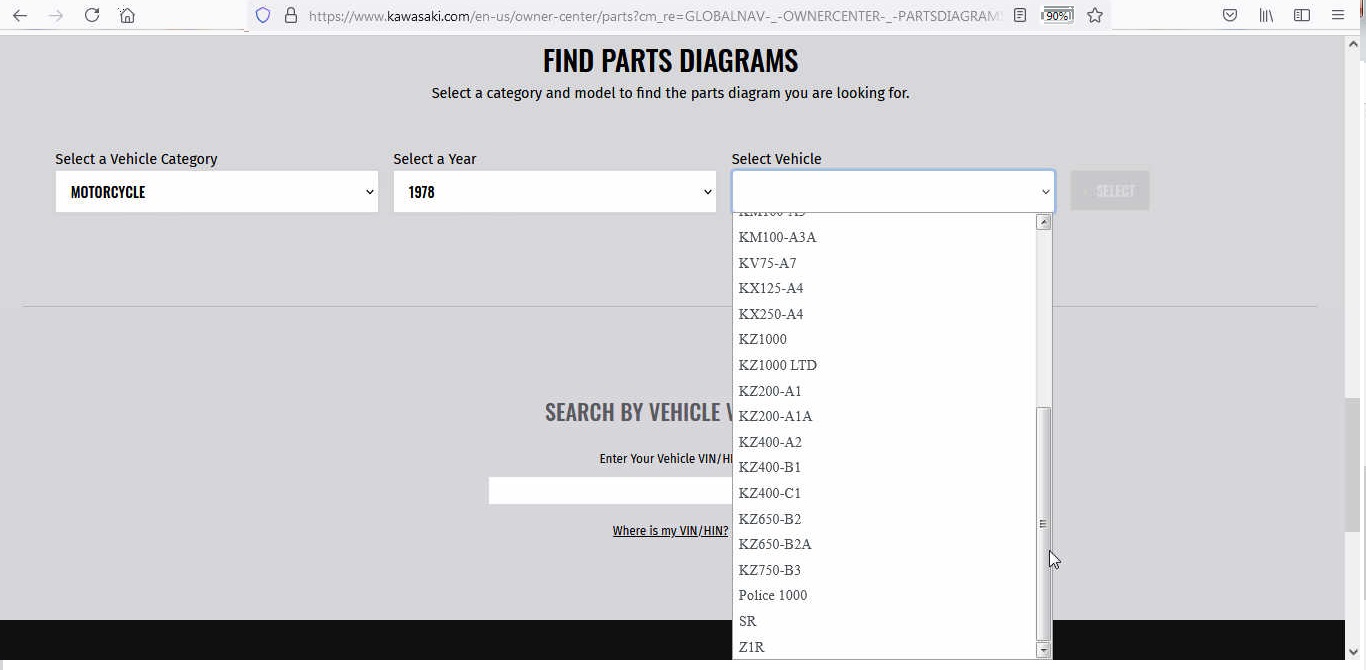Screen dimensions: 1366x670
Task: Open the library bookshelf icon
Action: click(1266, 15)
